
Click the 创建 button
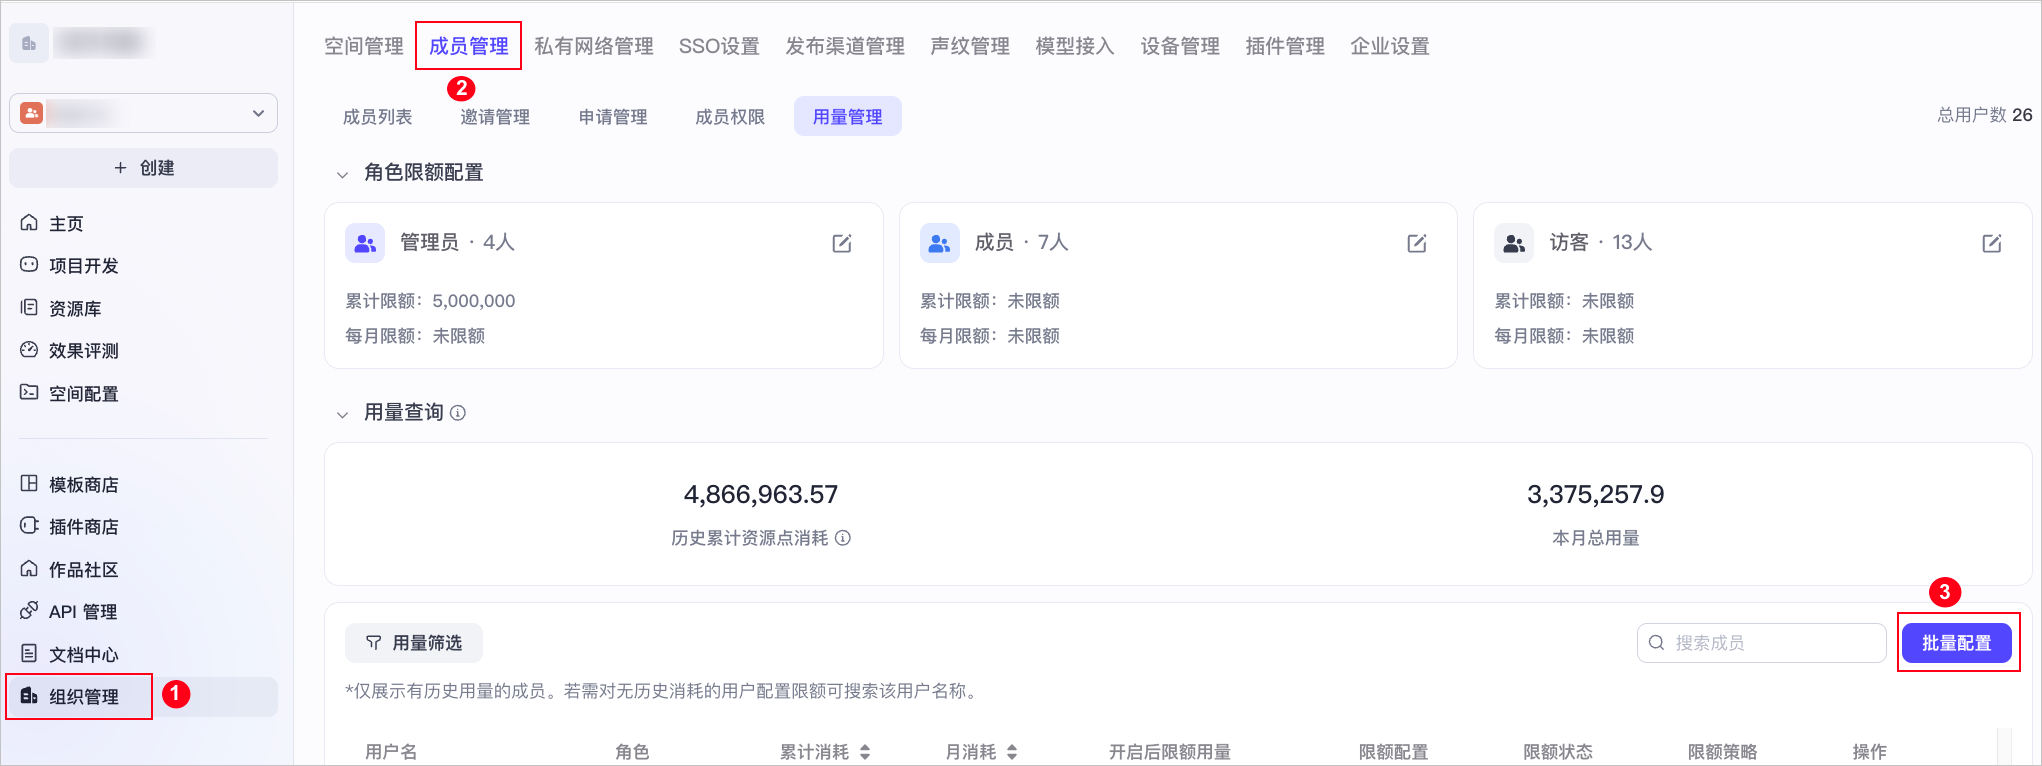click(143, 168)
